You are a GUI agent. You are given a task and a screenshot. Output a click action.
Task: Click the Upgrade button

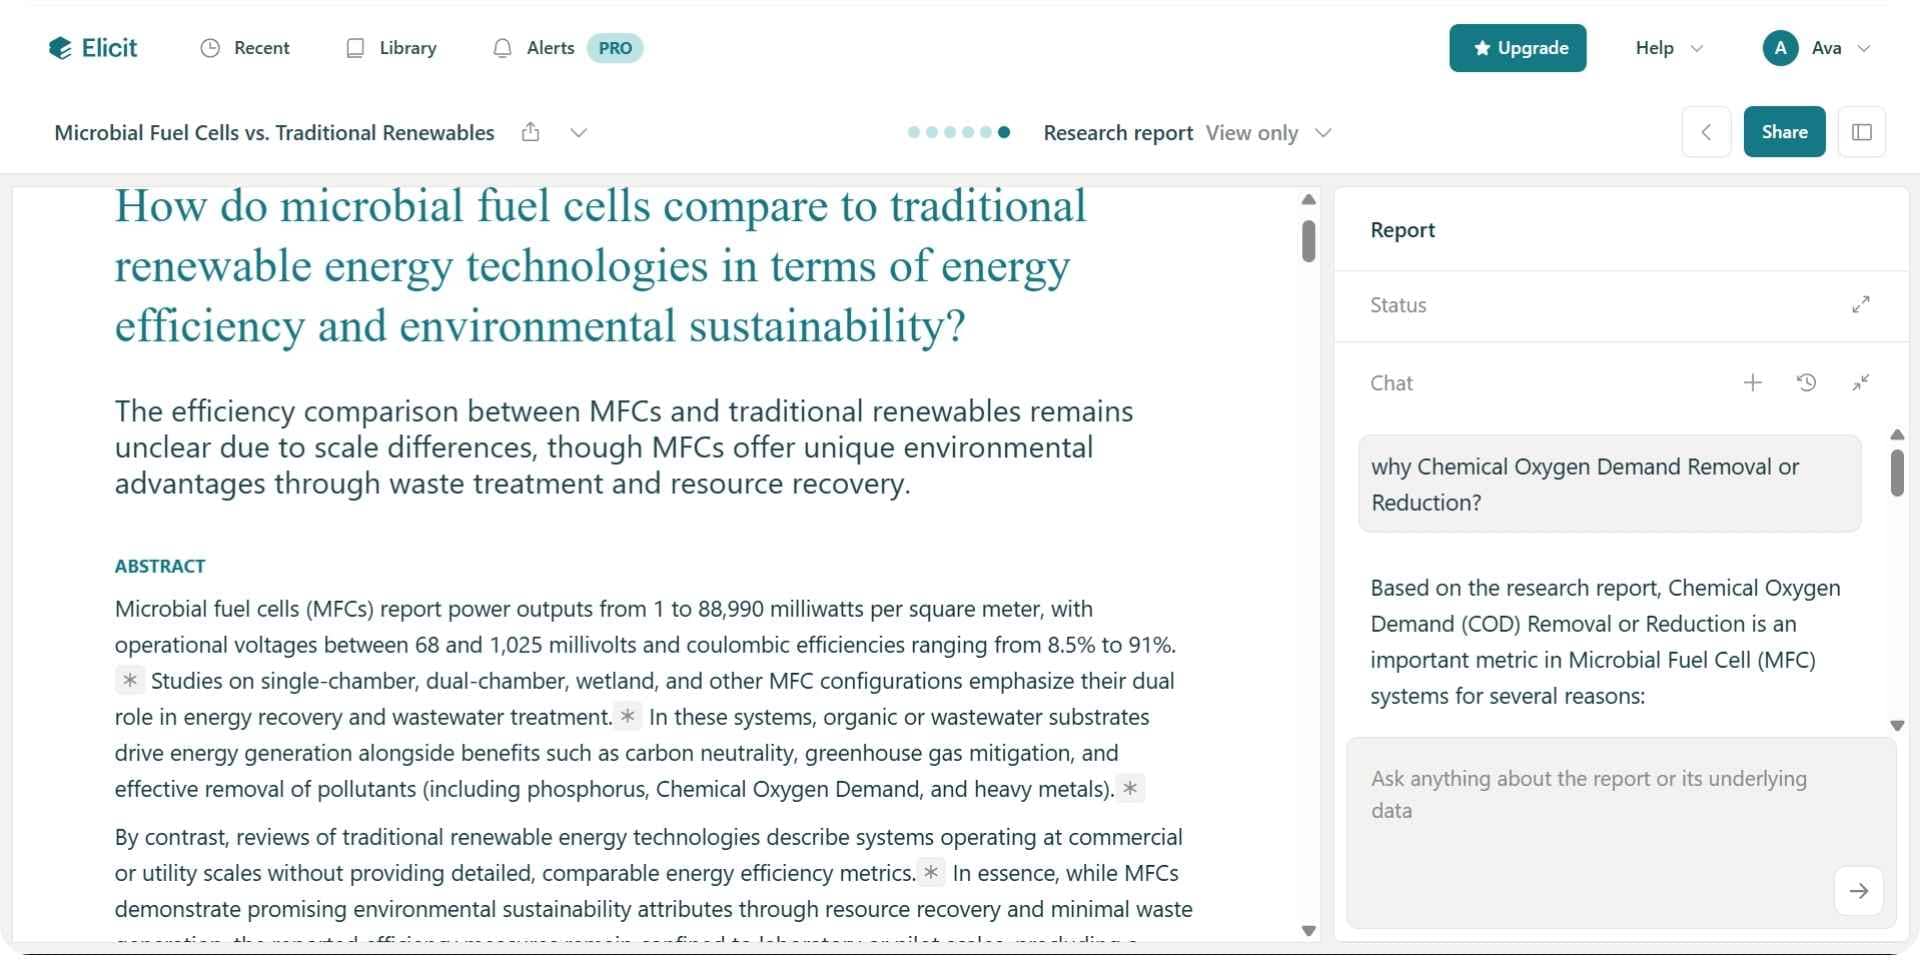click(1517, 48)
